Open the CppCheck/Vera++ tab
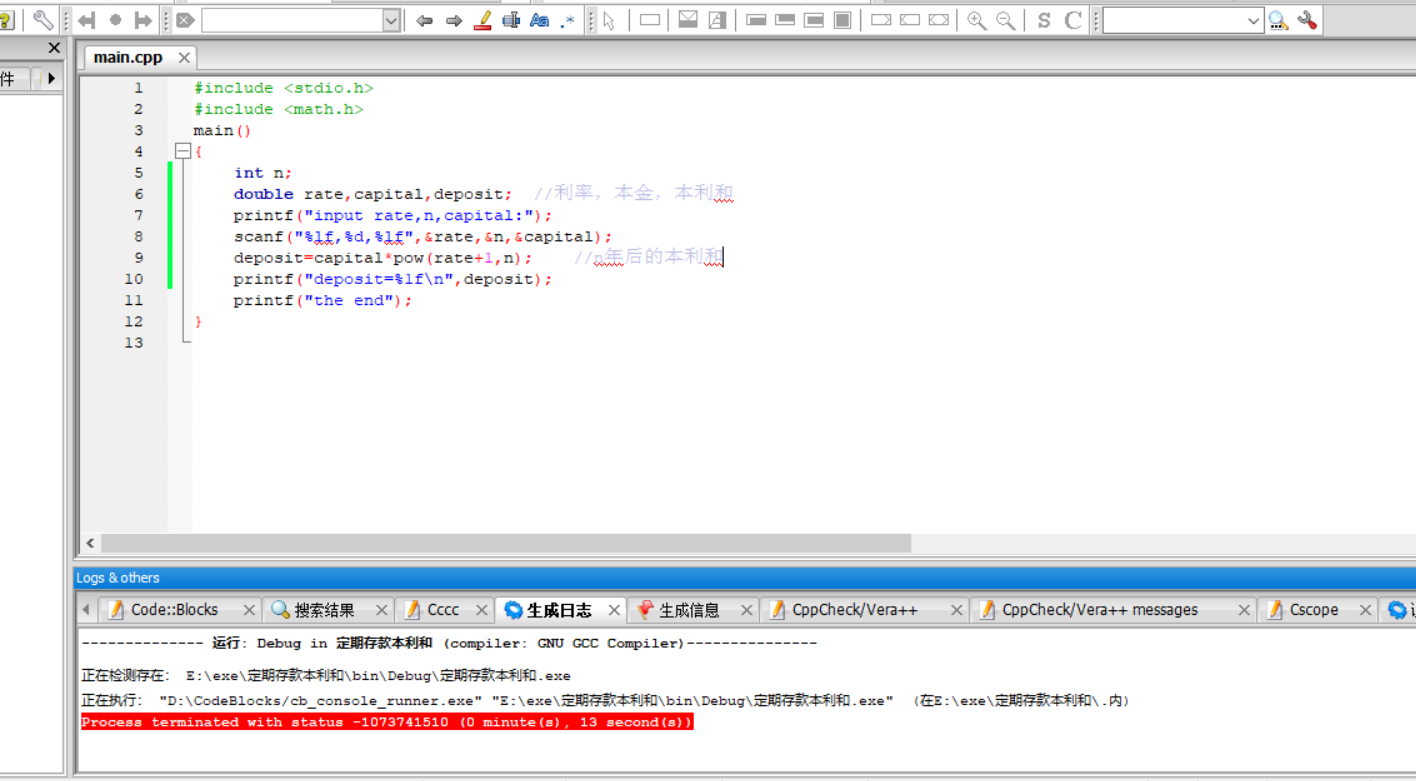 tap(855, 610)
